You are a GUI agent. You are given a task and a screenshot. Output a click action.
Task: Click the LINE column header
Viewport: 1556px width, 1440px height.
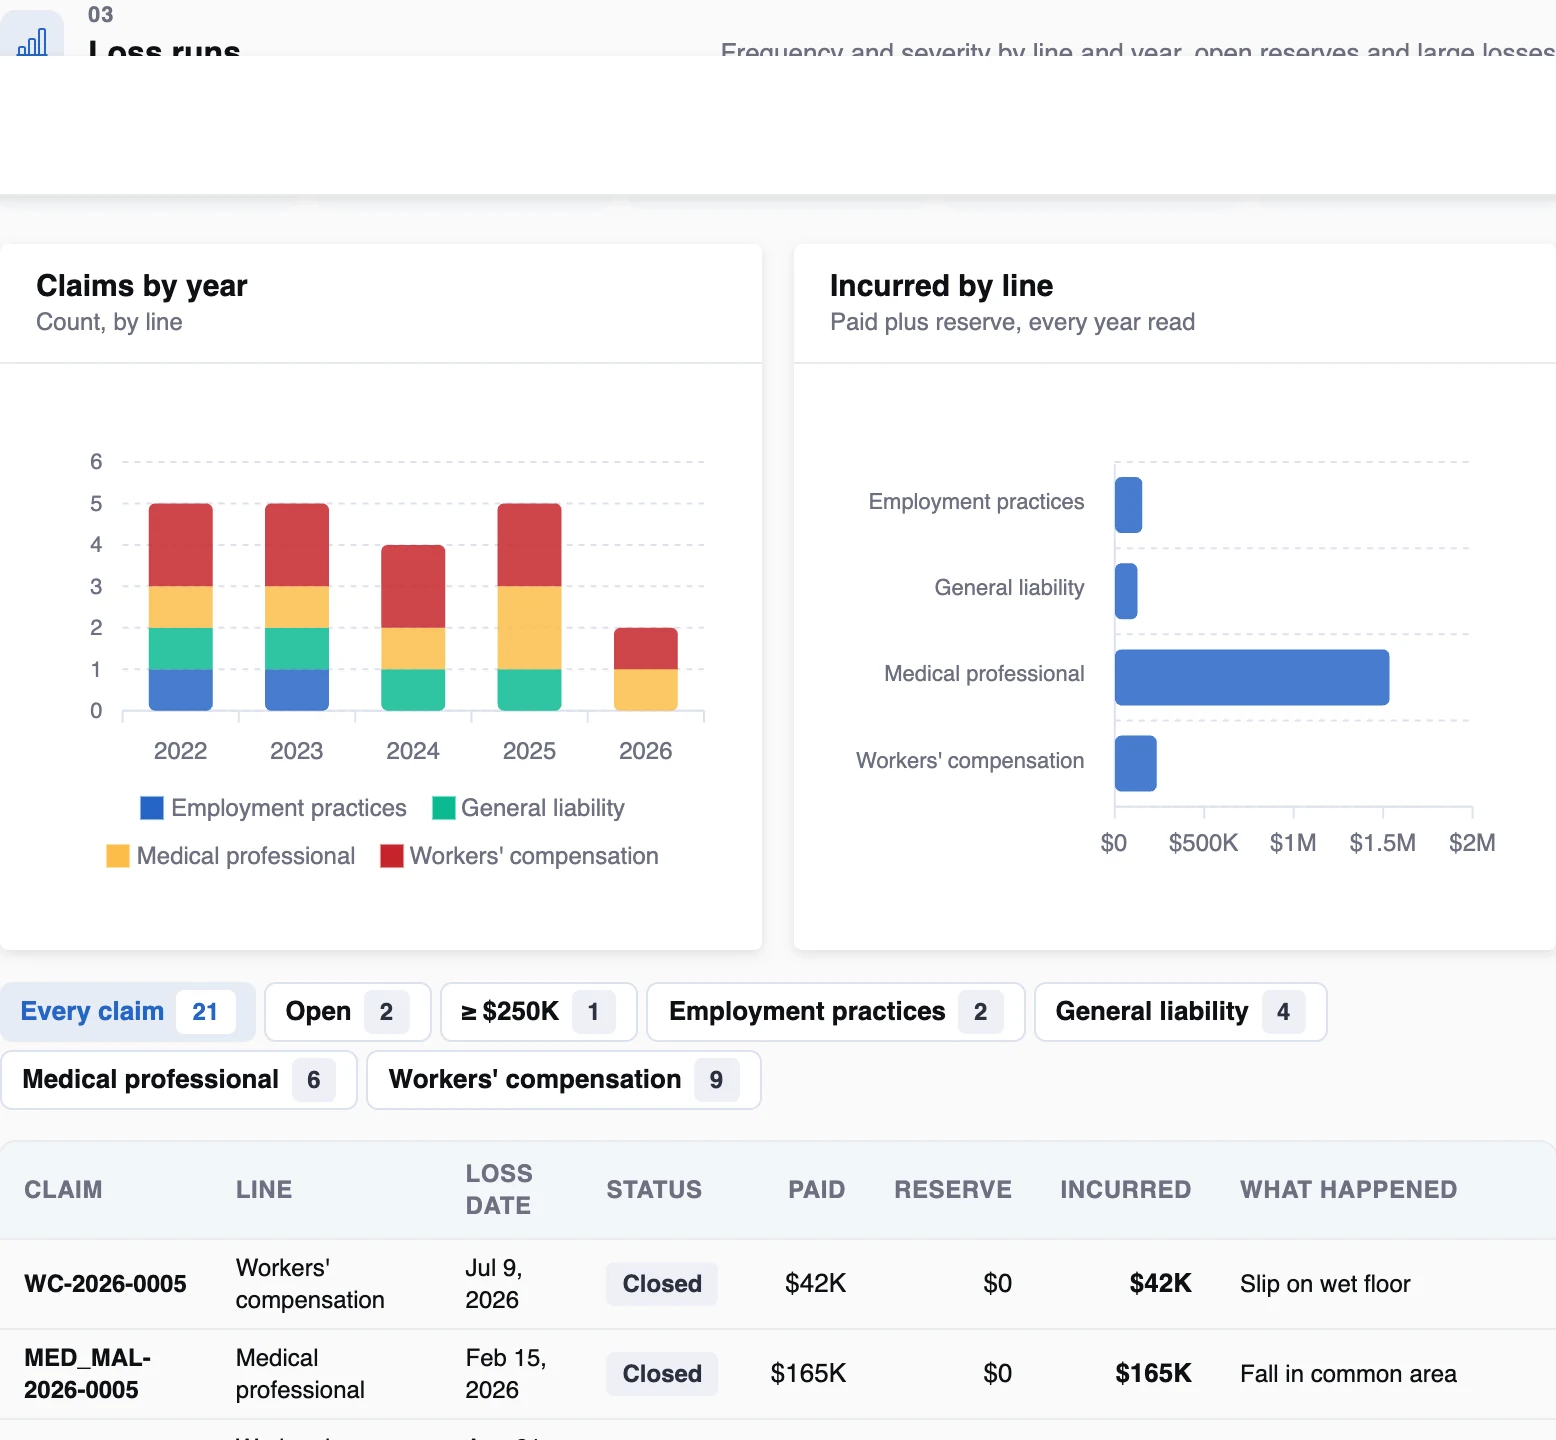point(264,1190)
